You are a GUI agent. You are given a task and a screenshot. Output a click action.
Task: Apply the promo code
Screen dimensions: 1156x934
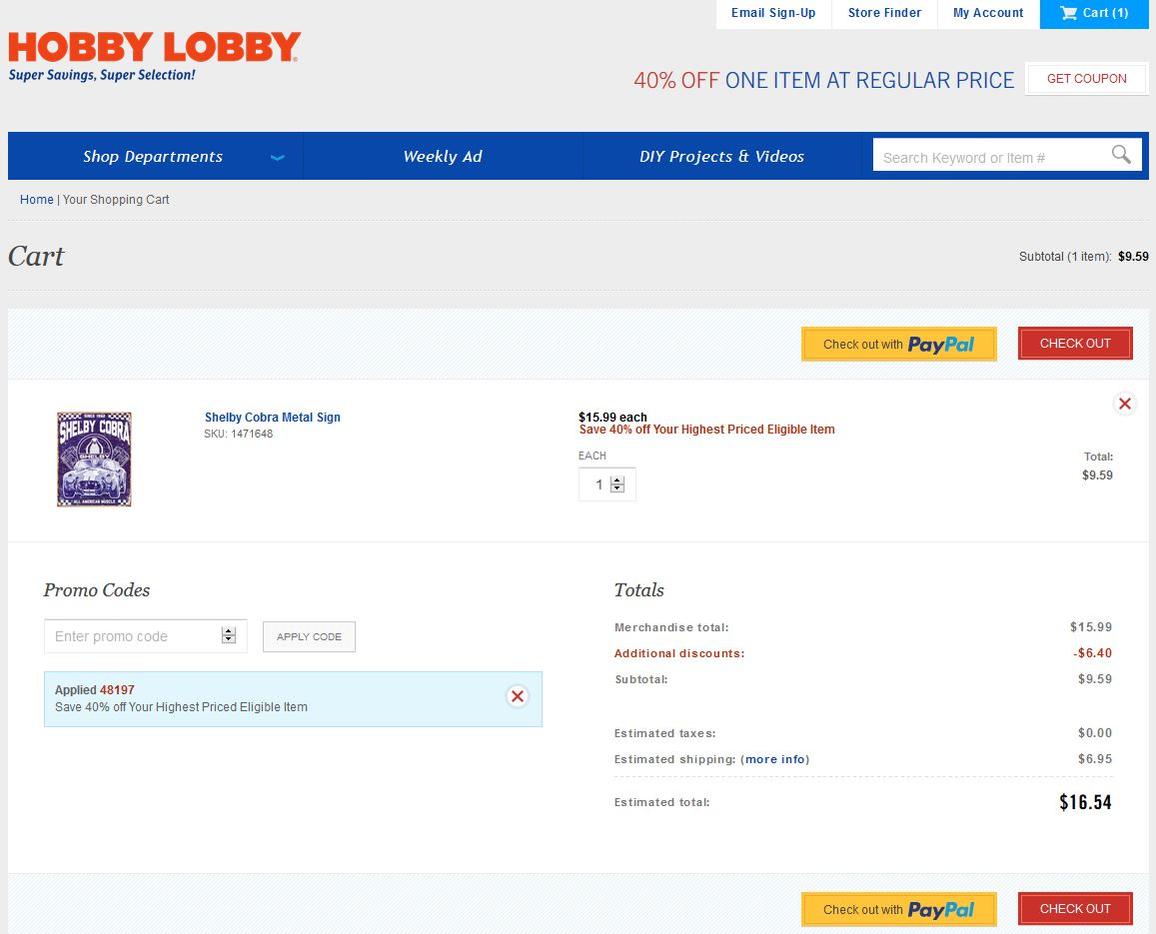click(x=309, y=637)
